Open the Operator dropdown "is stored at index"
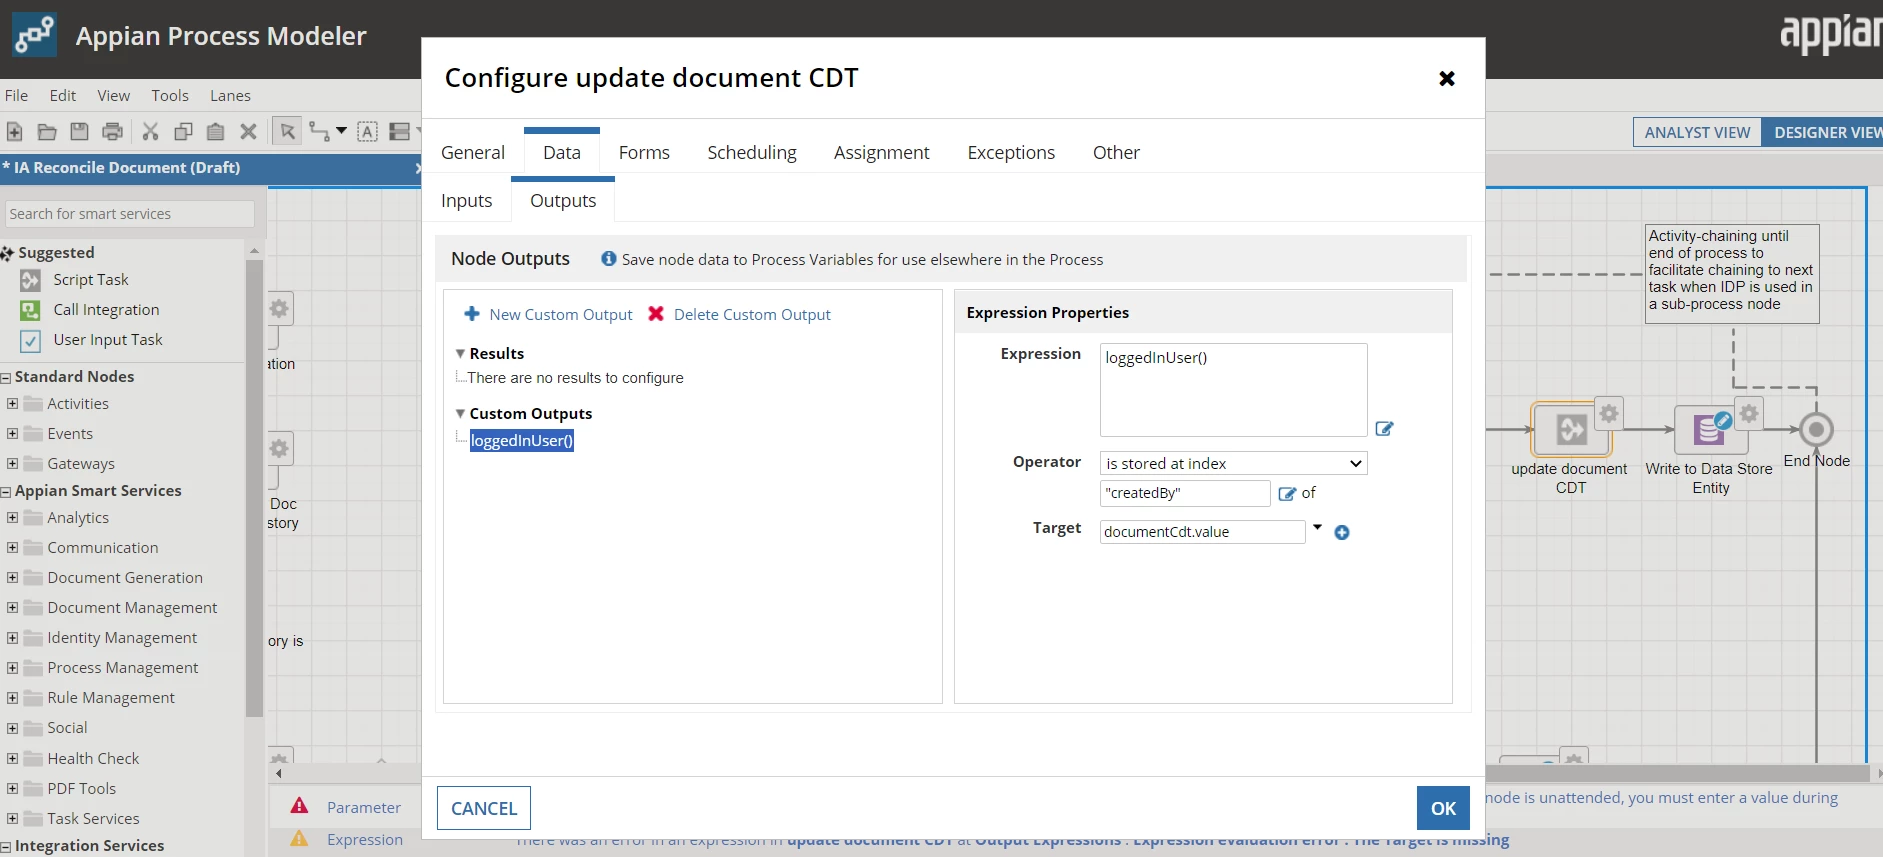1883x857 pixels. [1233, 463]
